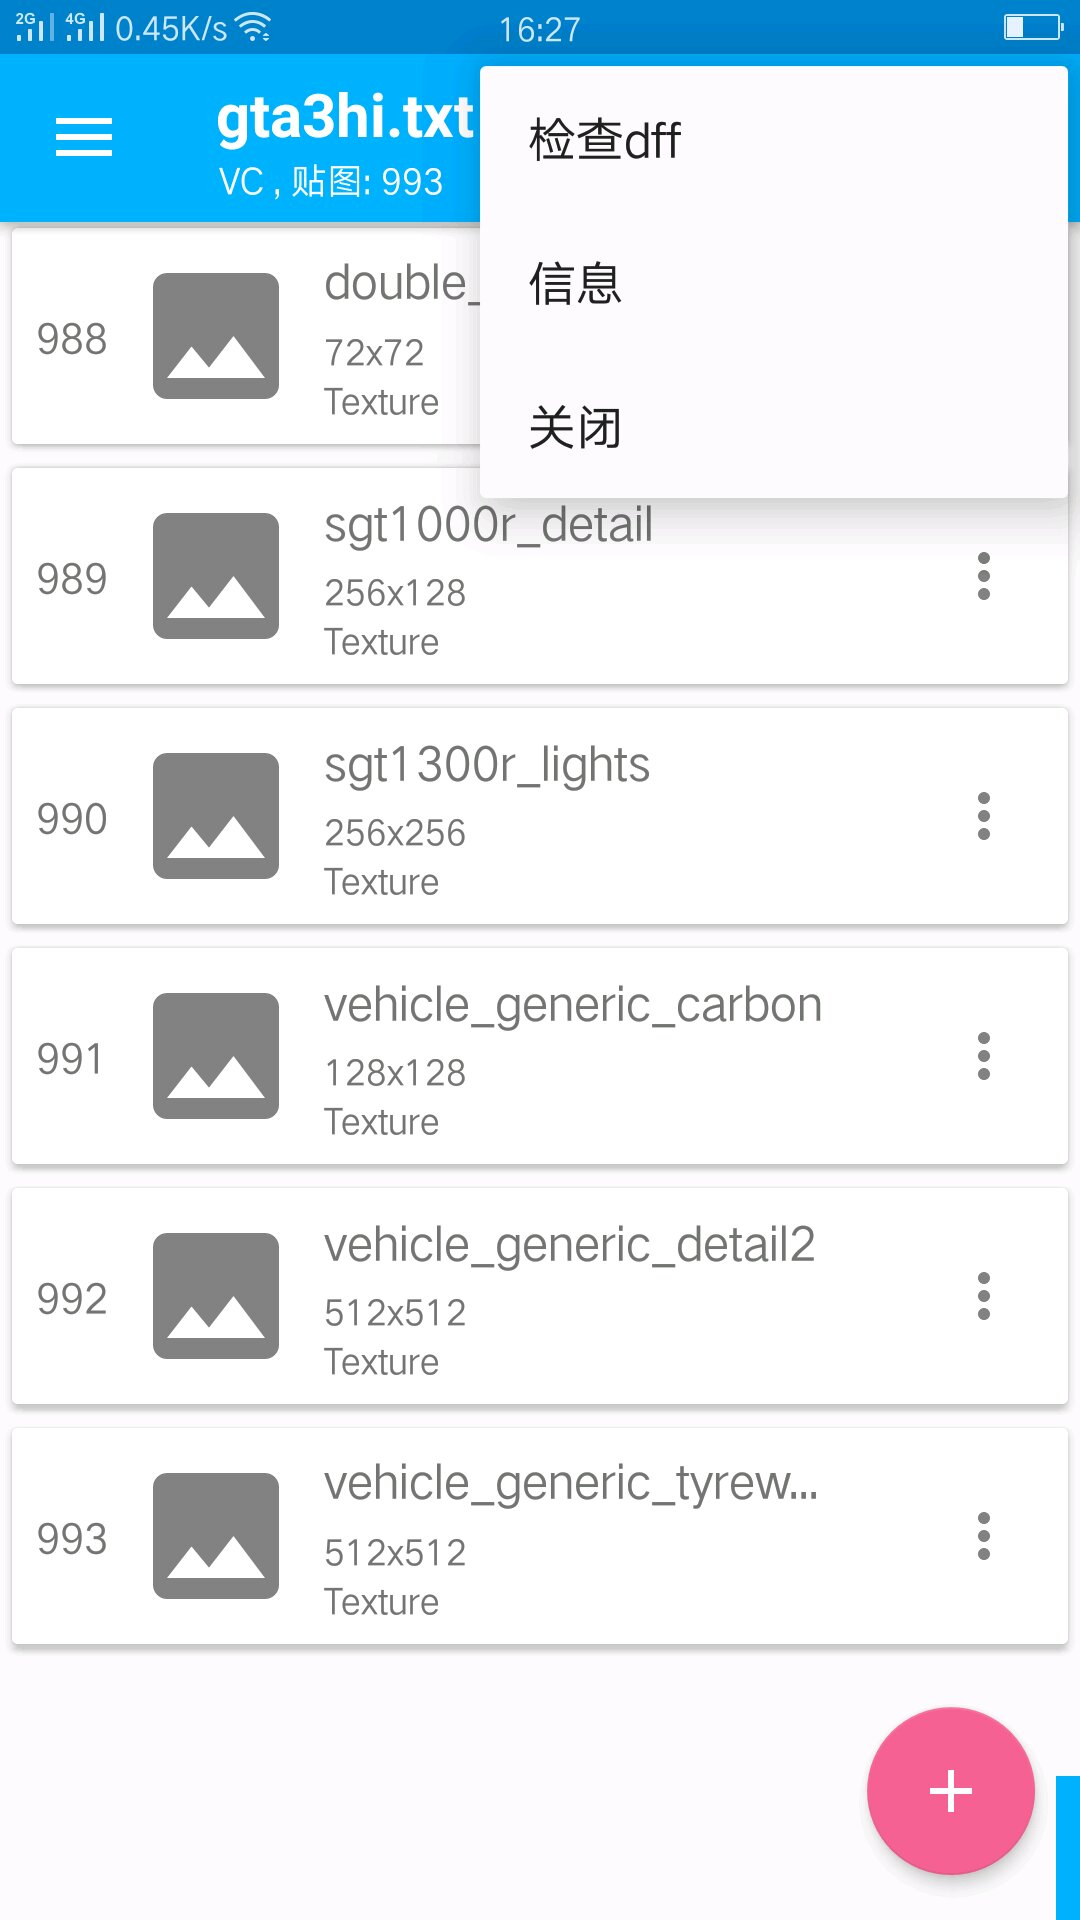Open overflow menu for texture 993
This screenshot has width=1080, height=1920.
coord(984,1536)
